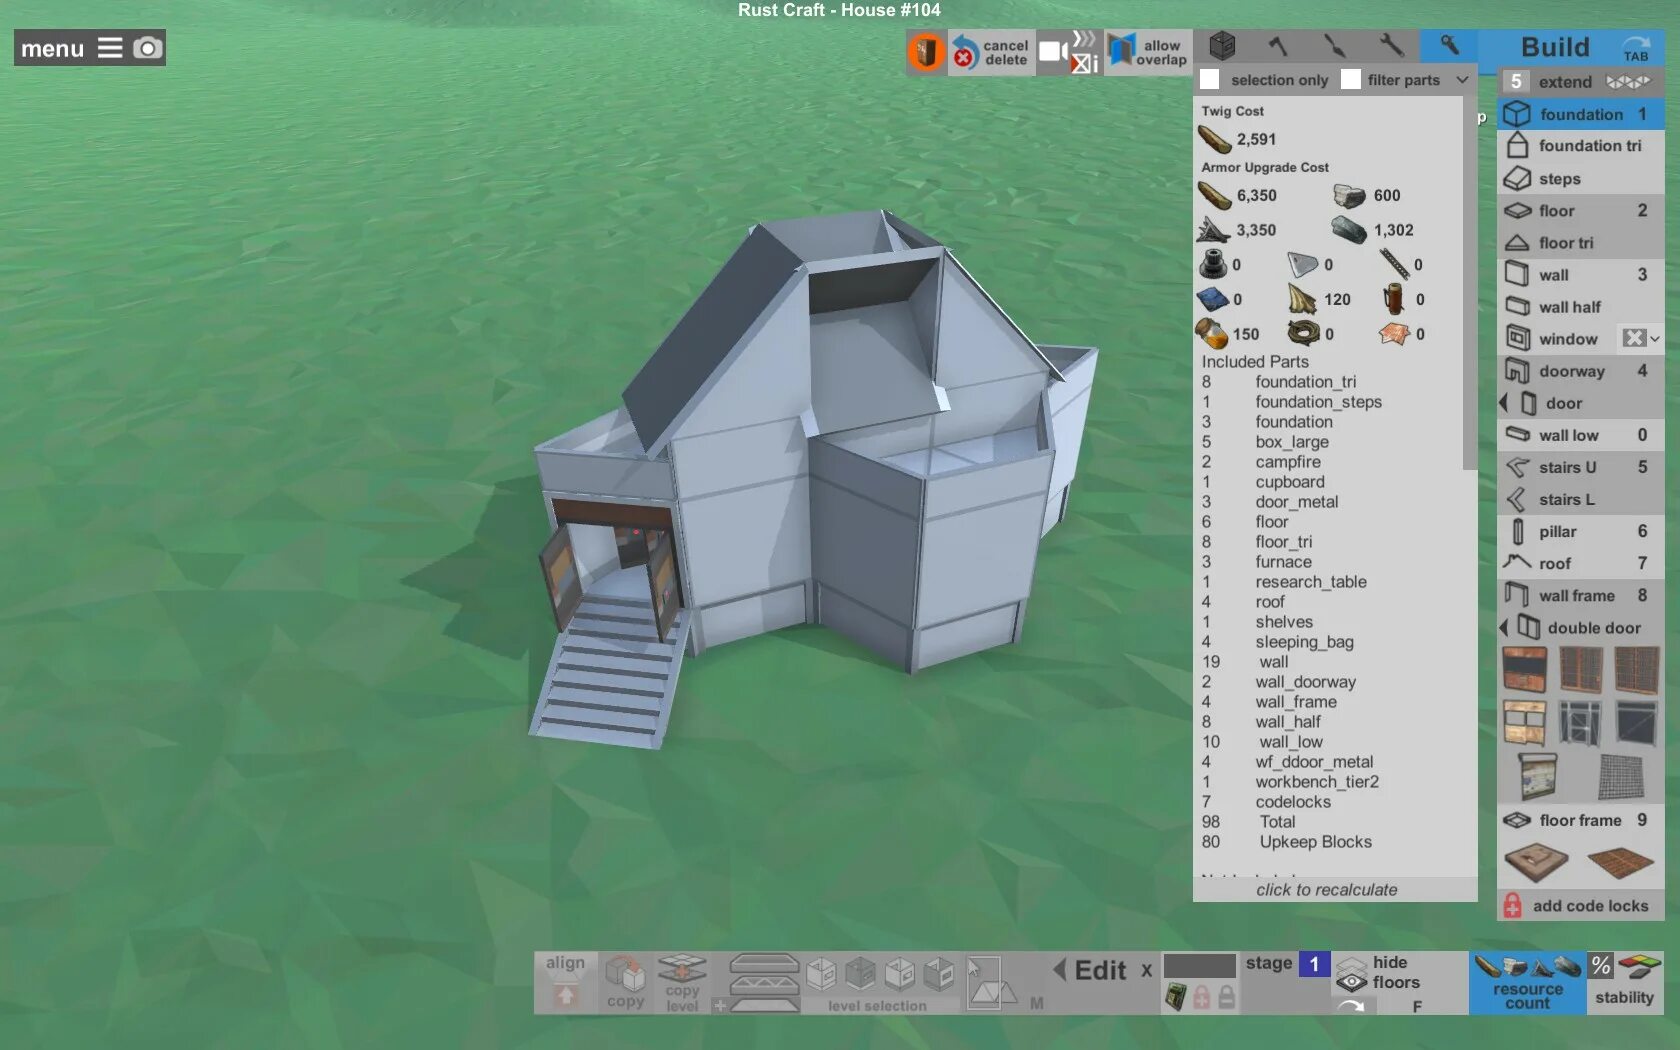The height and width of the screenshot is (1050, 1680).
Task: Click the grey padlock icon in Edit panel
Action: (1226, 997)
